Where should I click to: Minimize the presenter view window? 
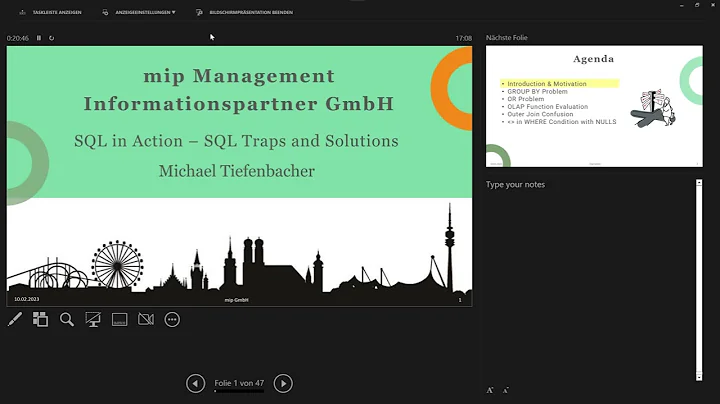coord(681,5)
